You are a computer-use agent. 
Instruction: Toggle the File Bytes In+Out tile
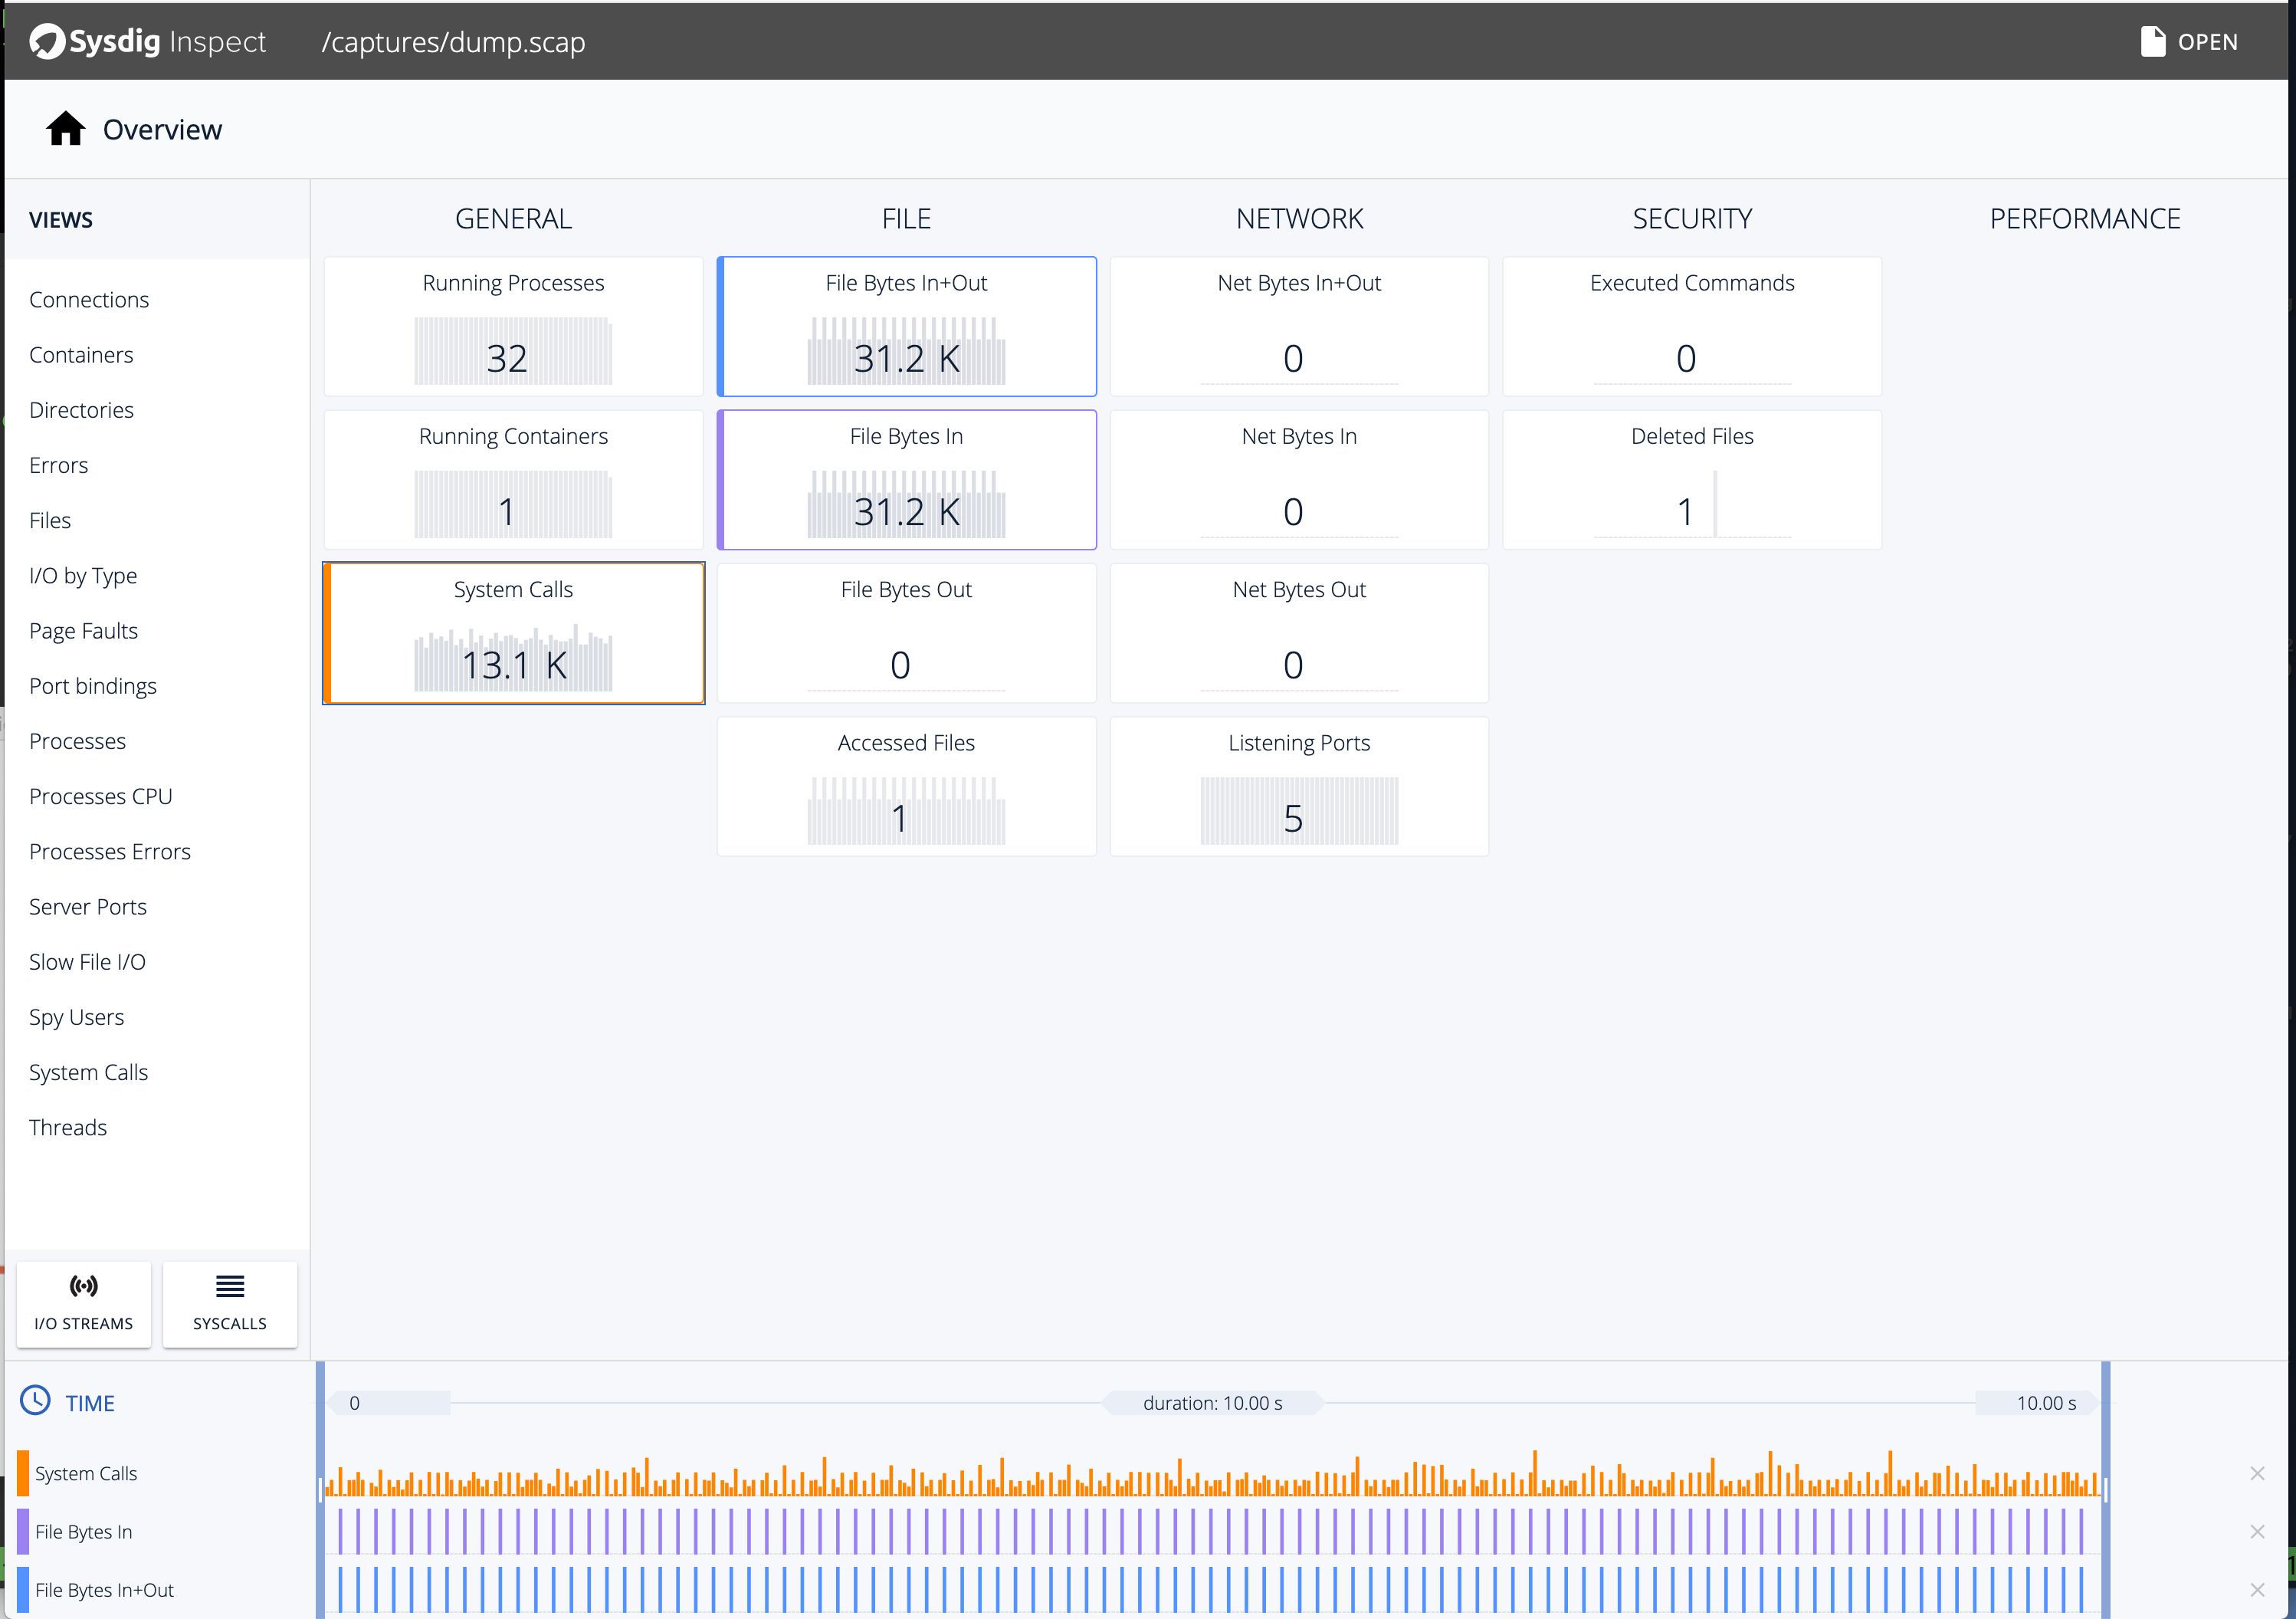click(906, 326)
